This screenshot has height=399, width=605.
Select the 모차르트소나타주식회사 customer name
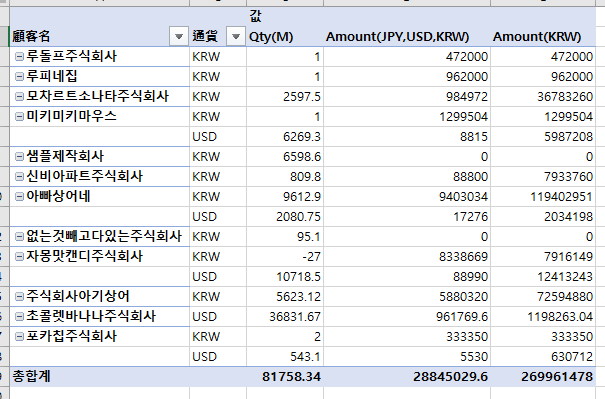(x=97, y=96)
